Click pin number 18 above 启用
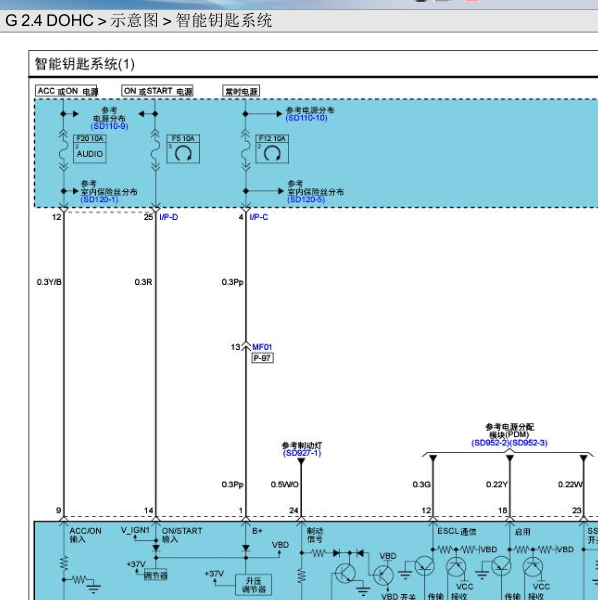This screenshot has height=600, width=598. click(502, 510)
